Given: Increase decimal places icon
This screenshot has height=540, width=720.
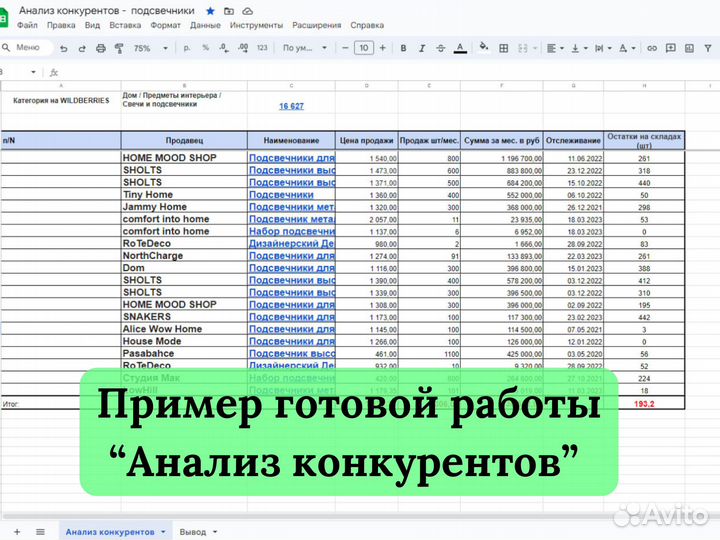Looking at the screenshot, I should (x=243, y=48).
